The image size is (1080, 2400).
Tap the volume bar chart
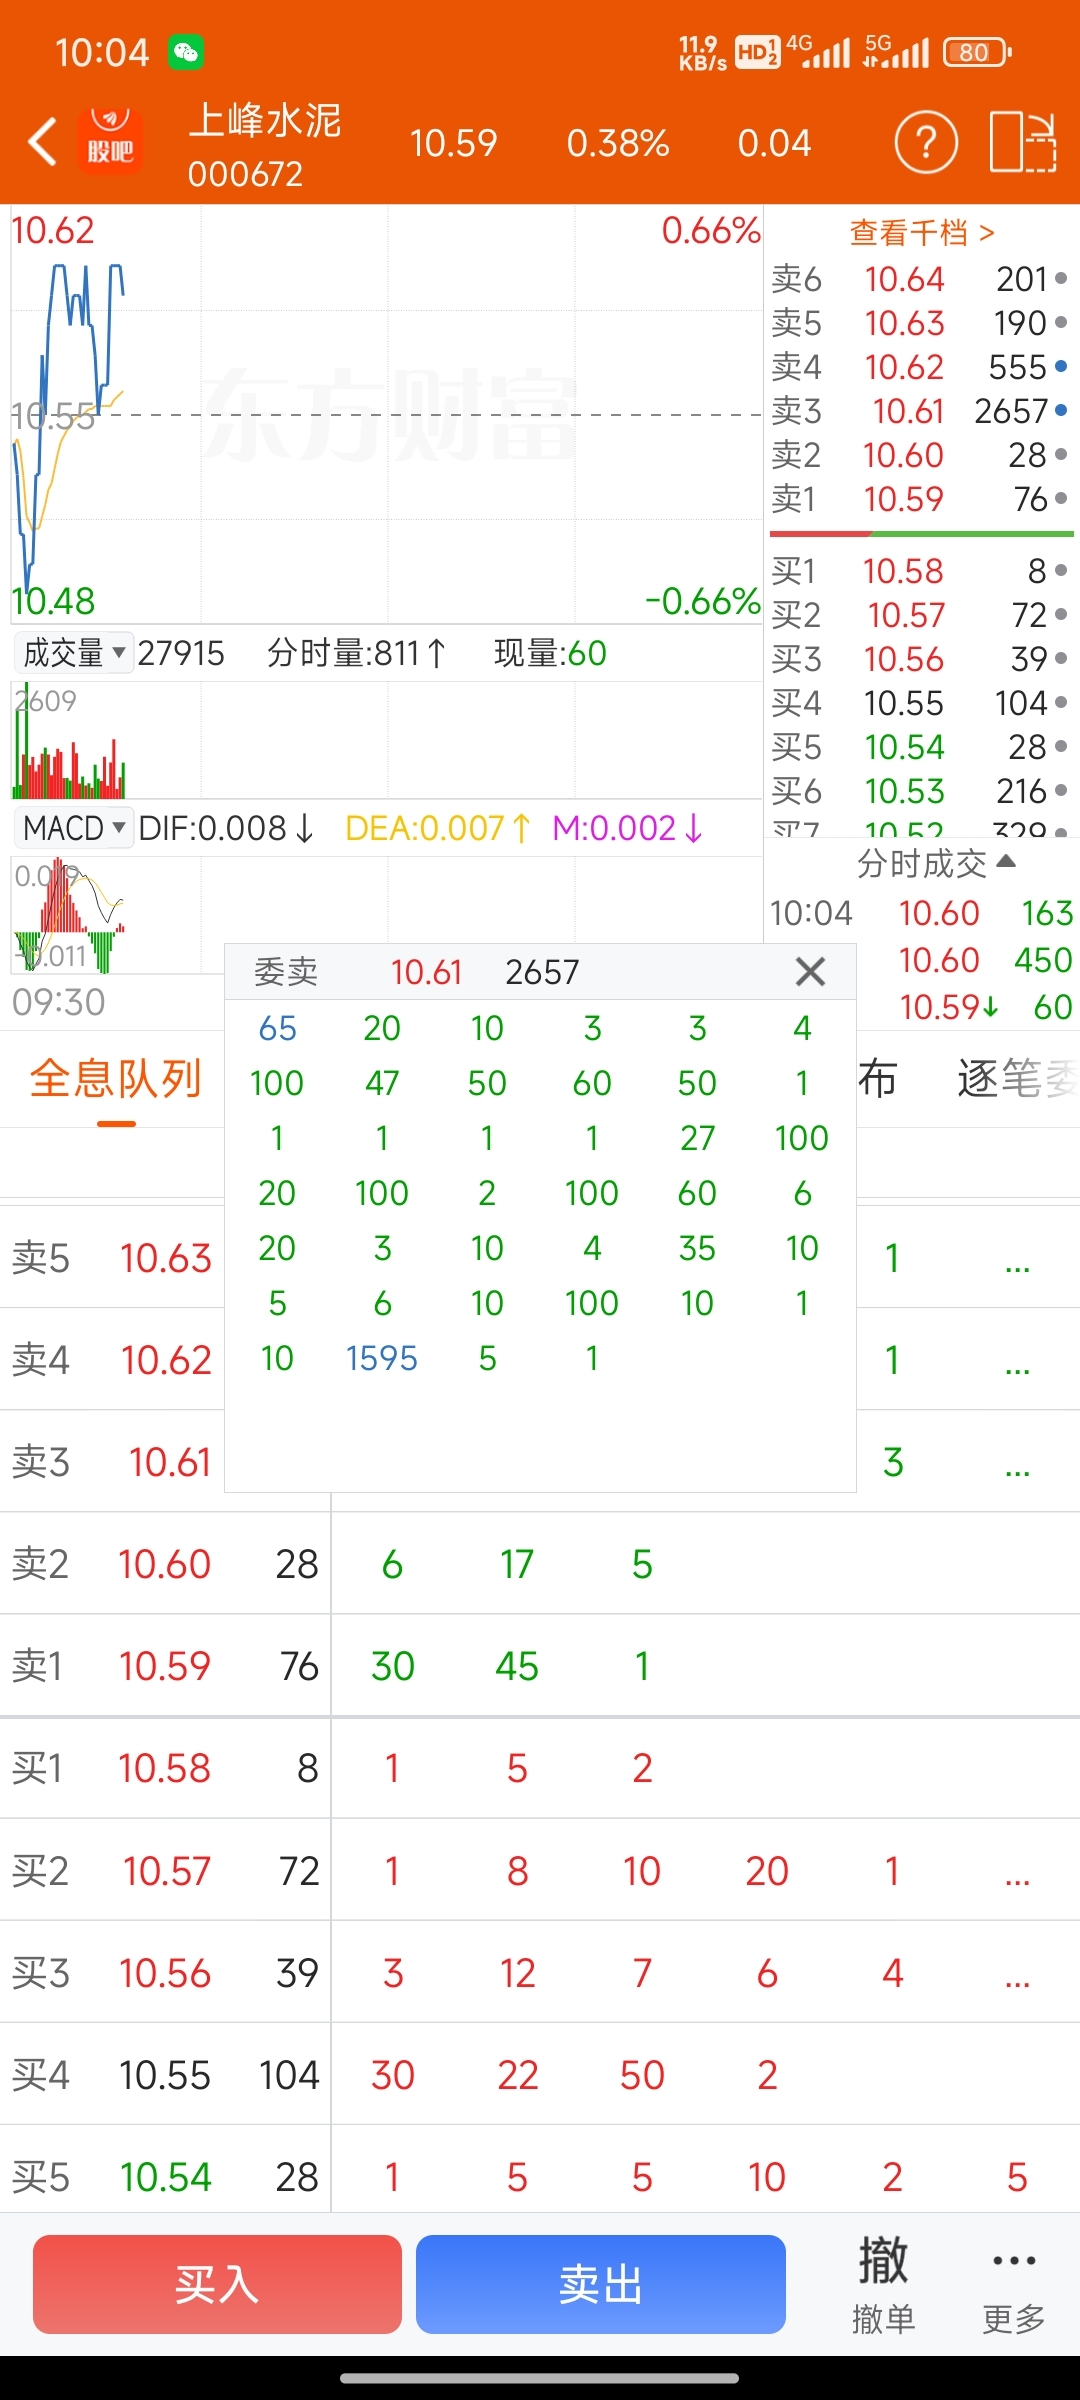coord(387,740)
